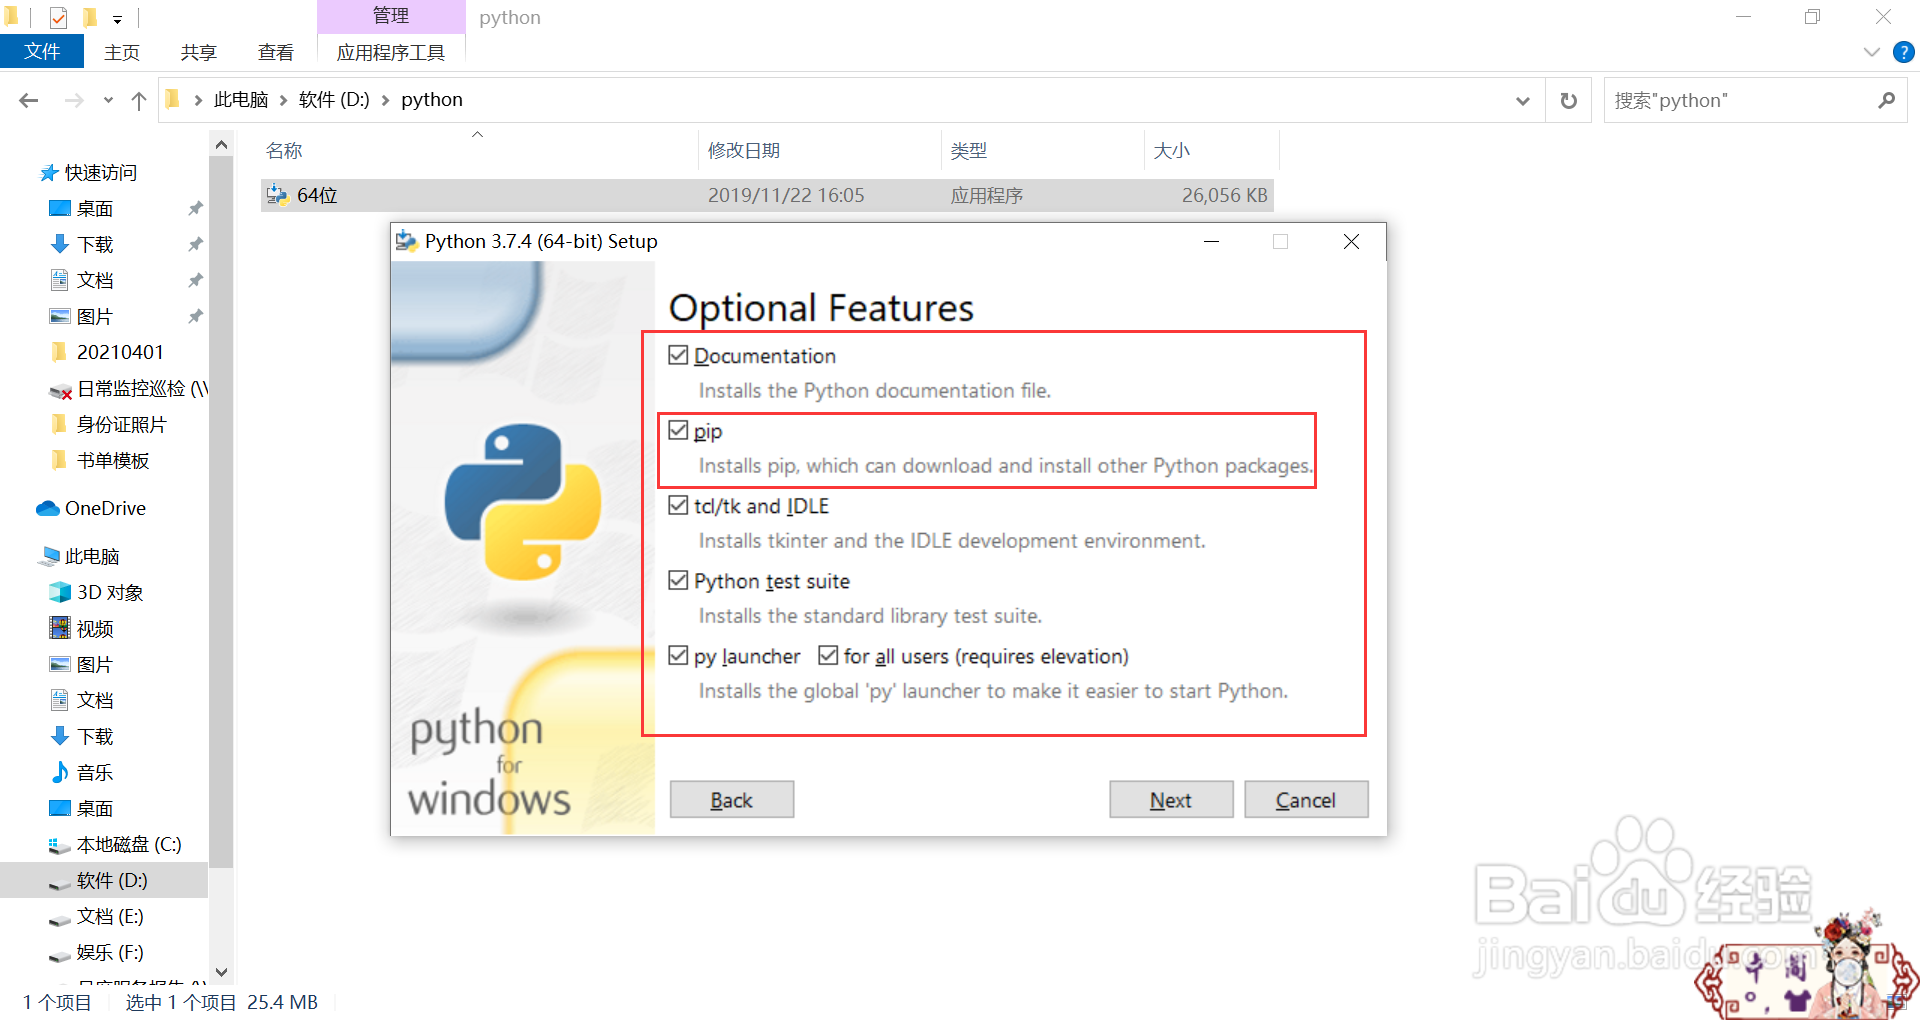Screen dimensions: 1920x1020
Task: Open the quick access toolbar customize dropdown
Action: click(117, 18)
